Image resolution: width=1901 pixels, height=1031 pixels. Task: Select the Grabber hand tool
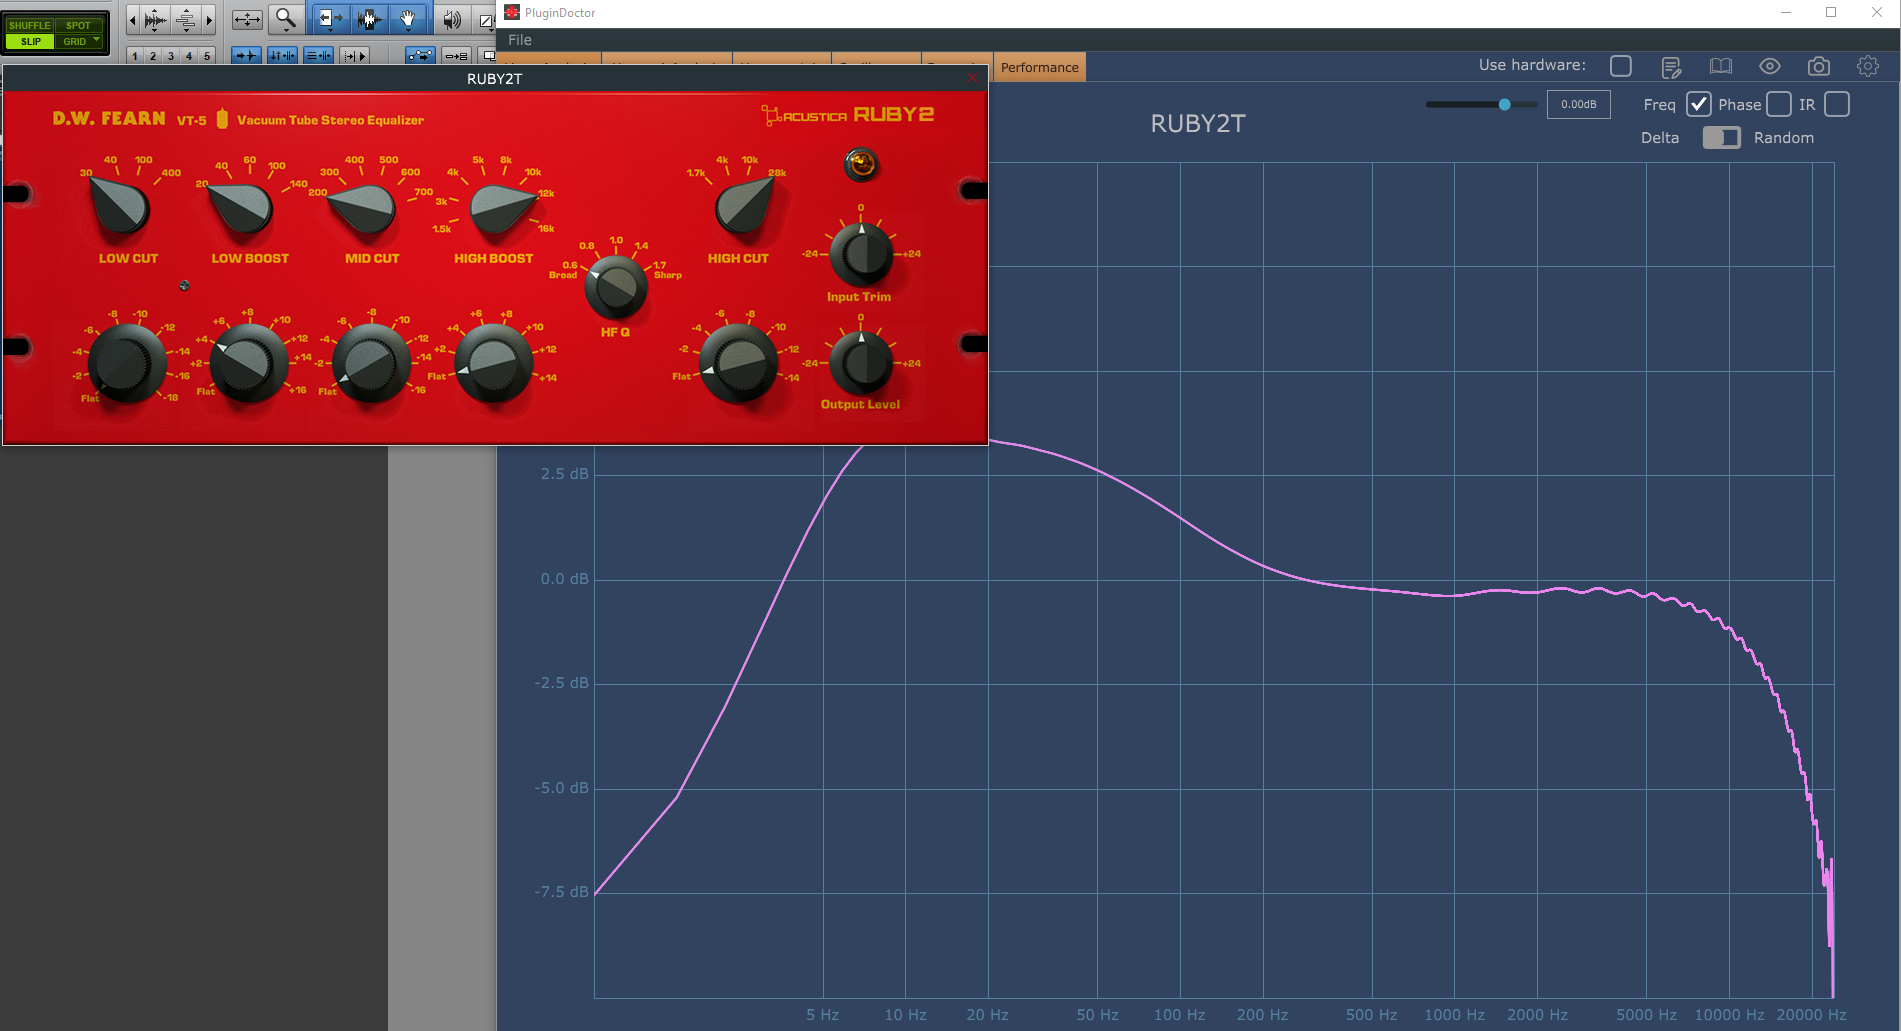pyautogui.click(x=408, y=18)
